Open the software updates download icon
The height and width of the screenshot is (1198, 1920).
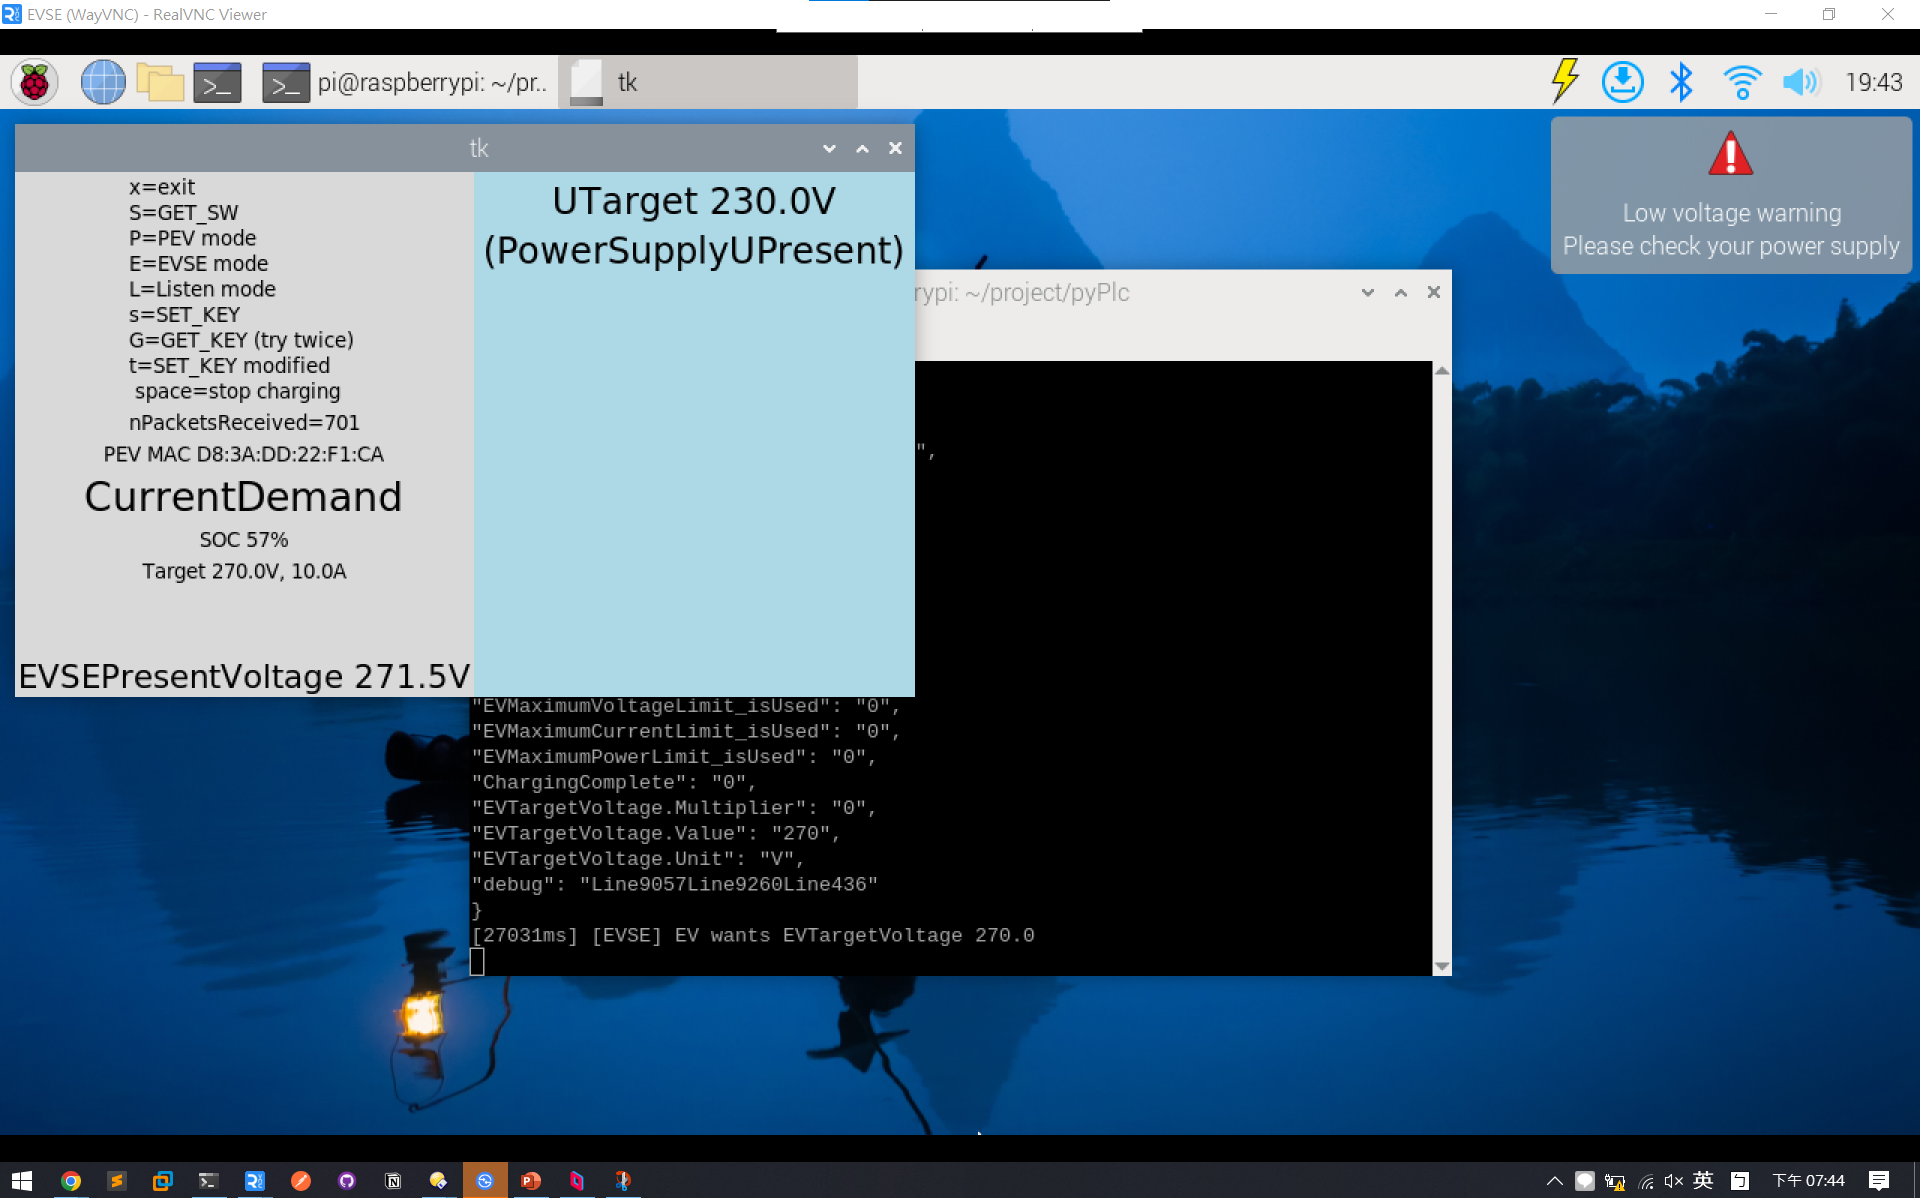click(1622, 83)
